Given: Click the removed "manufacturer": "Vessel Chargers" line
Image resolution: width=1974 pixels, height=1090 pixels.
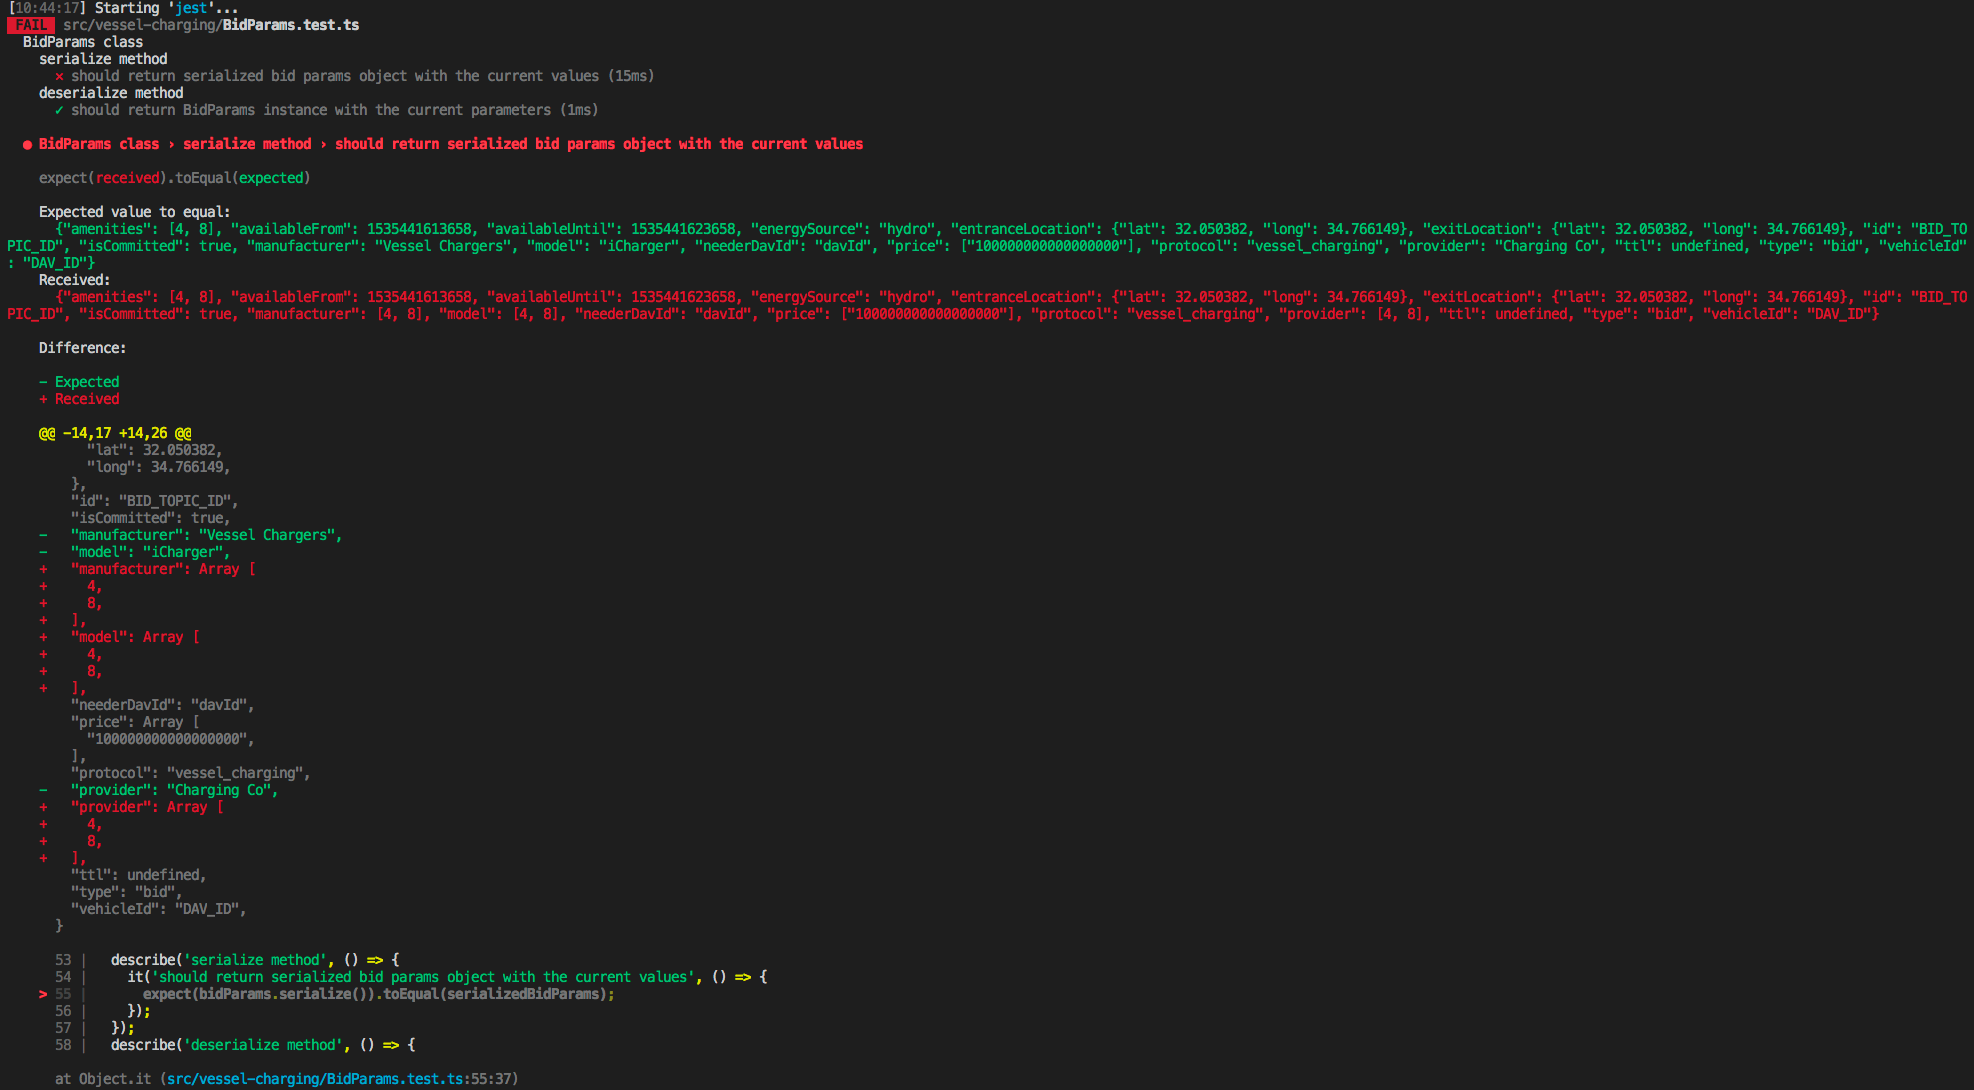Looking at the screenshot, I should (x=205, y=535).
